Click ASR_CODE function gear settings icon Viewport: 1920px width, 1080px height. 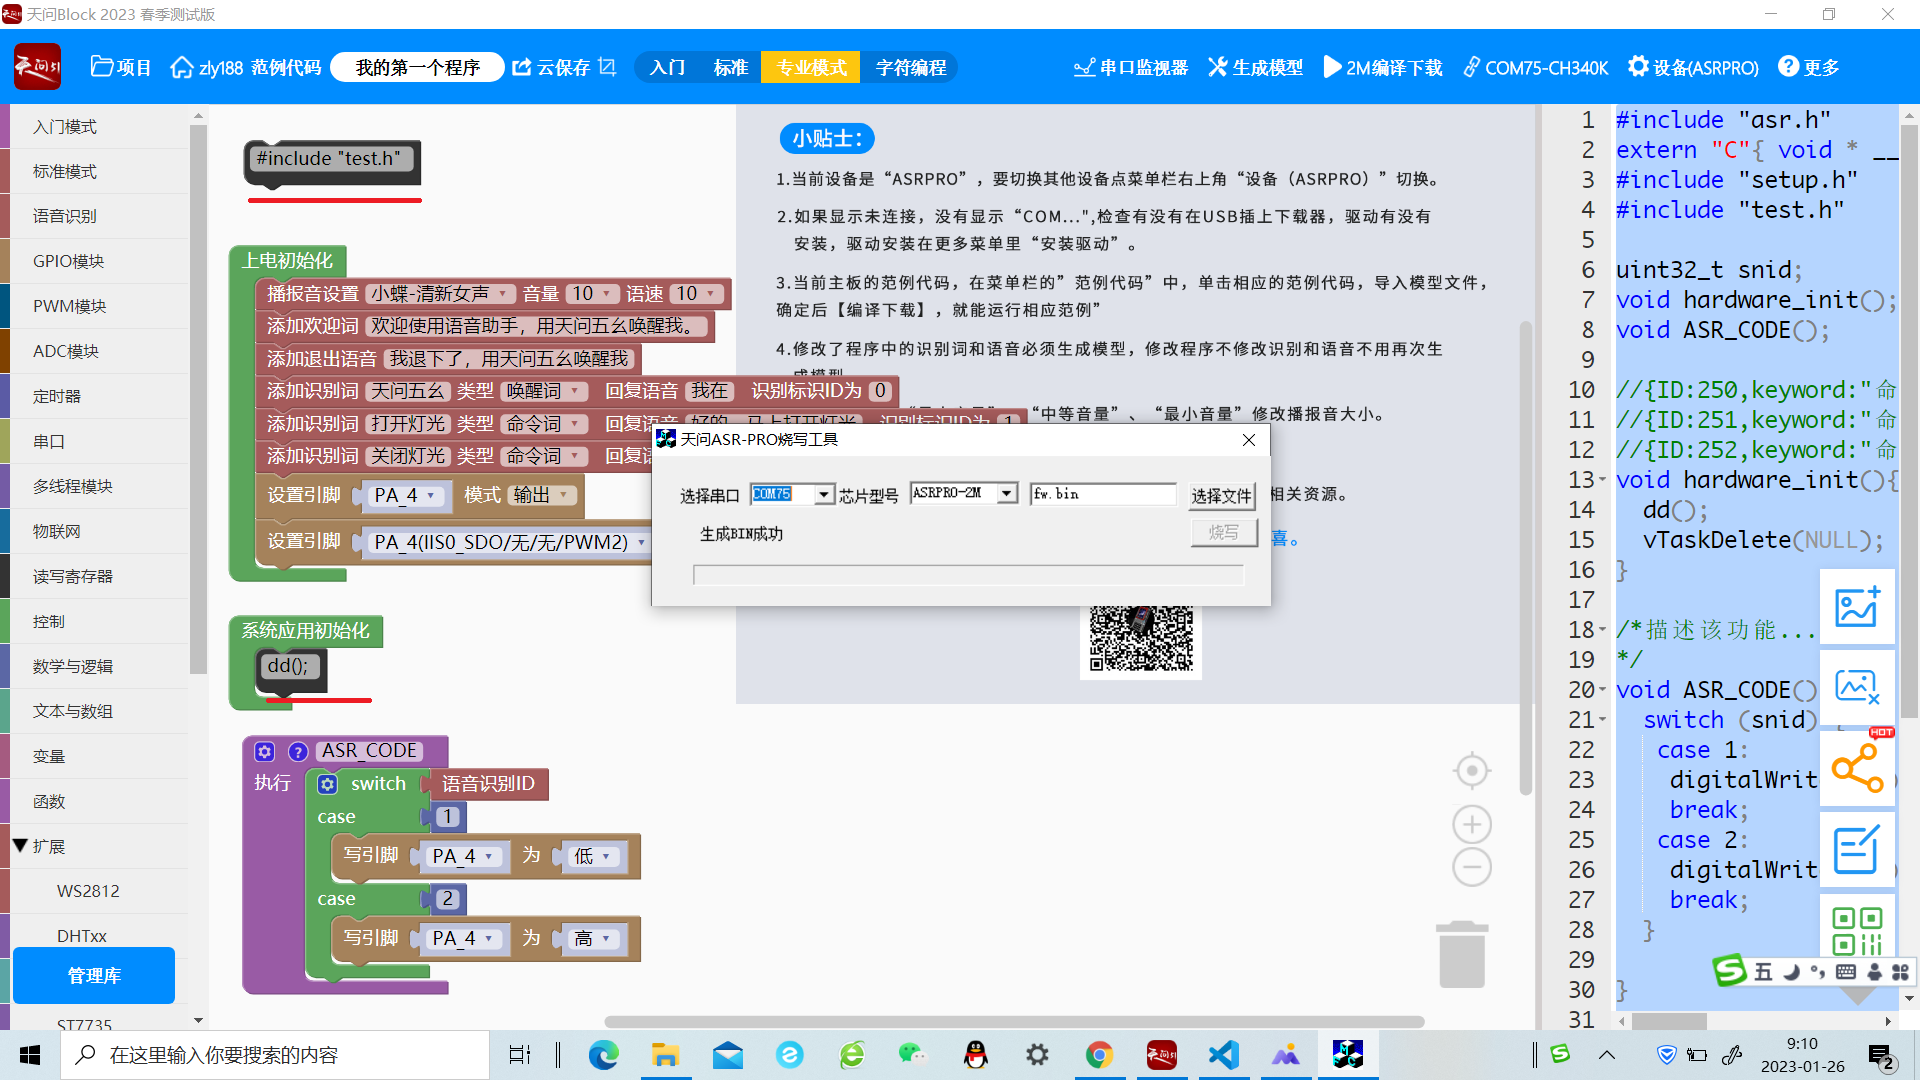(x=264, y=751)
